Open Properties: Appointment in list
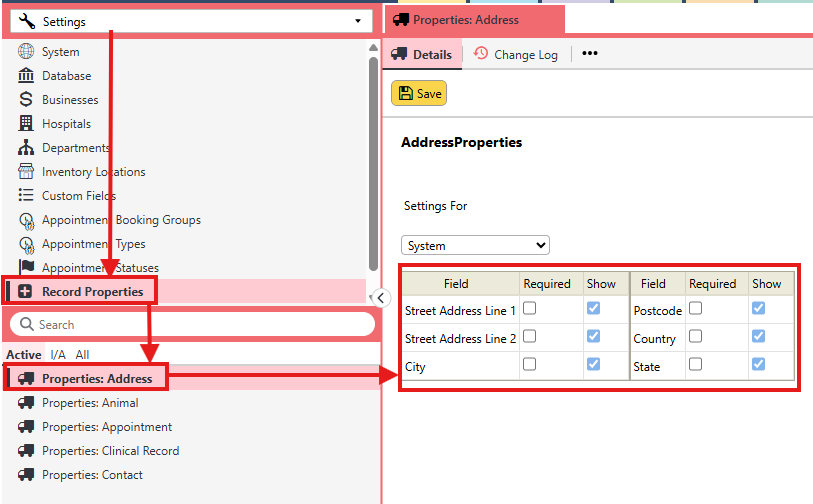The height and width of the screenshot is (504, 813). click(x=191, y=426)
